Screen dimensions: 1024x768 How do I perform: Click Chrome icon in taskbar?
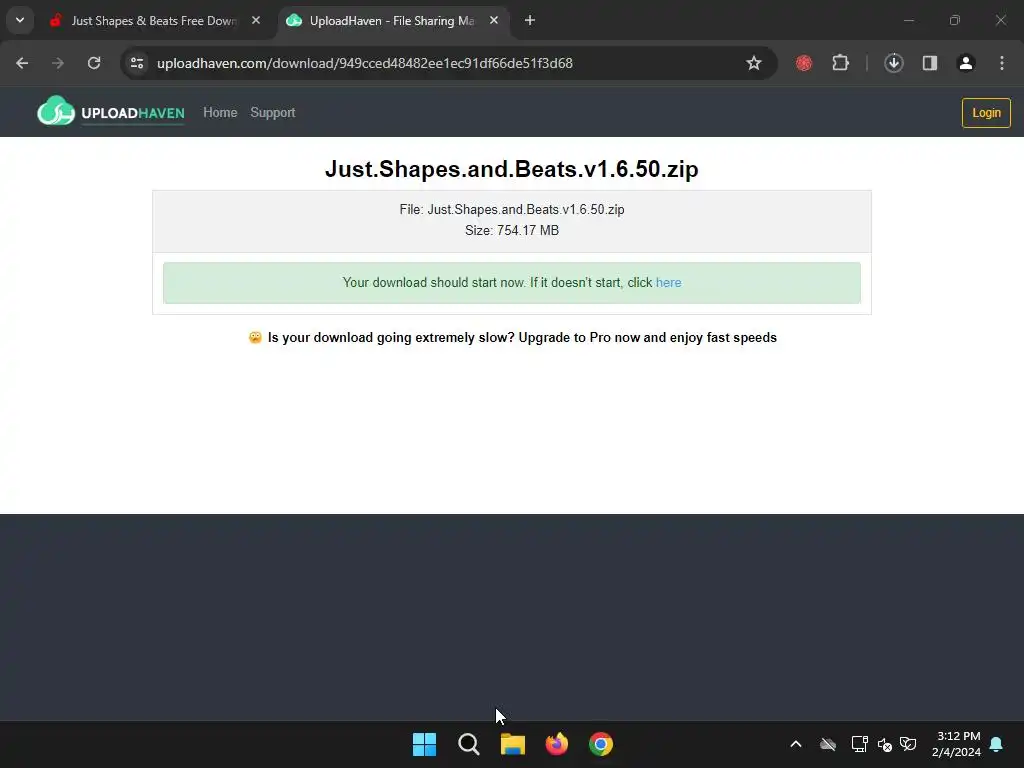click(x=601, y=744)
